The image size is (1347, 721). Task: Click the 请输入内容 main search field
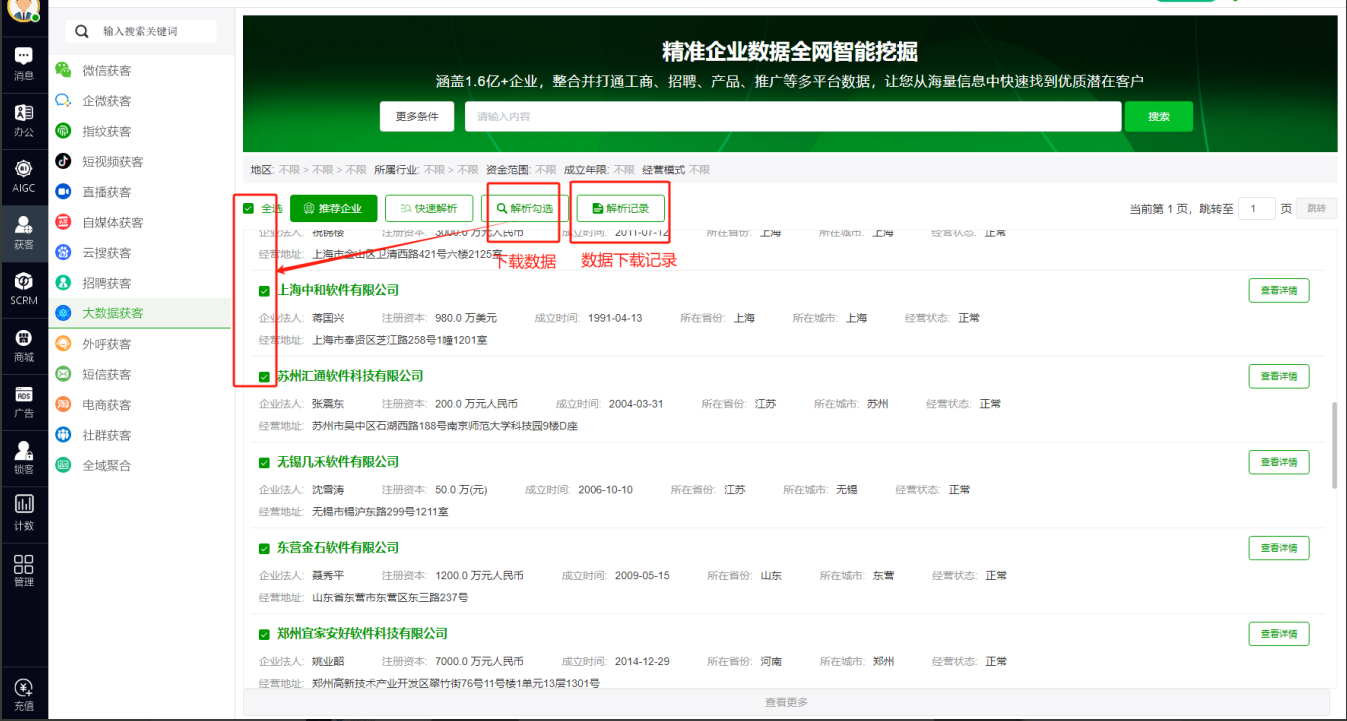(x=792, y=117)
